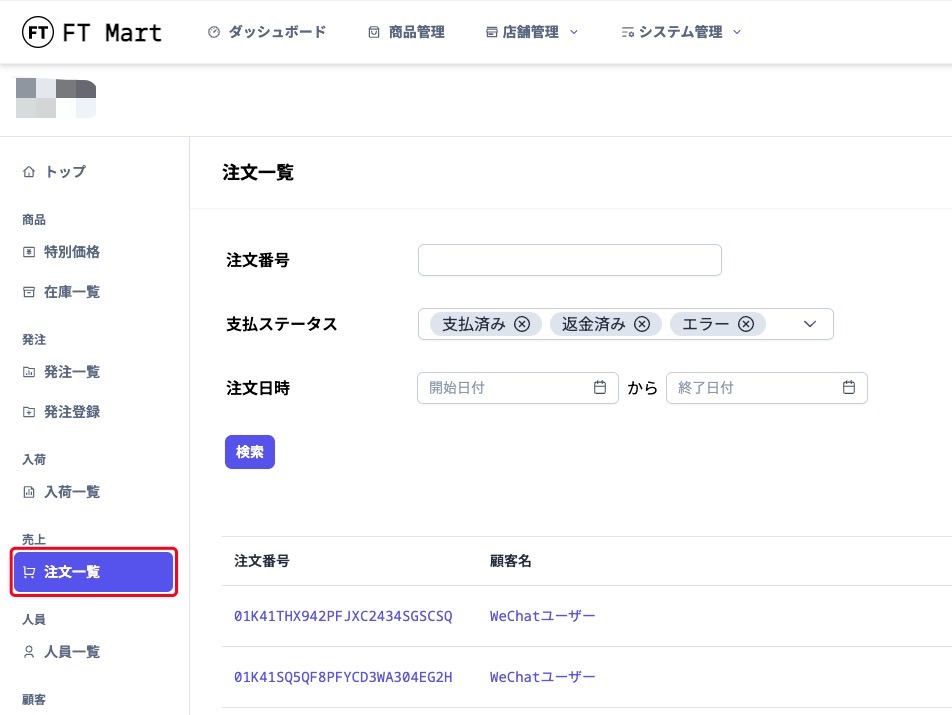Select トップ in the sidebar
Viewport: 952px width, 715px height.
(x=65, y=172)
